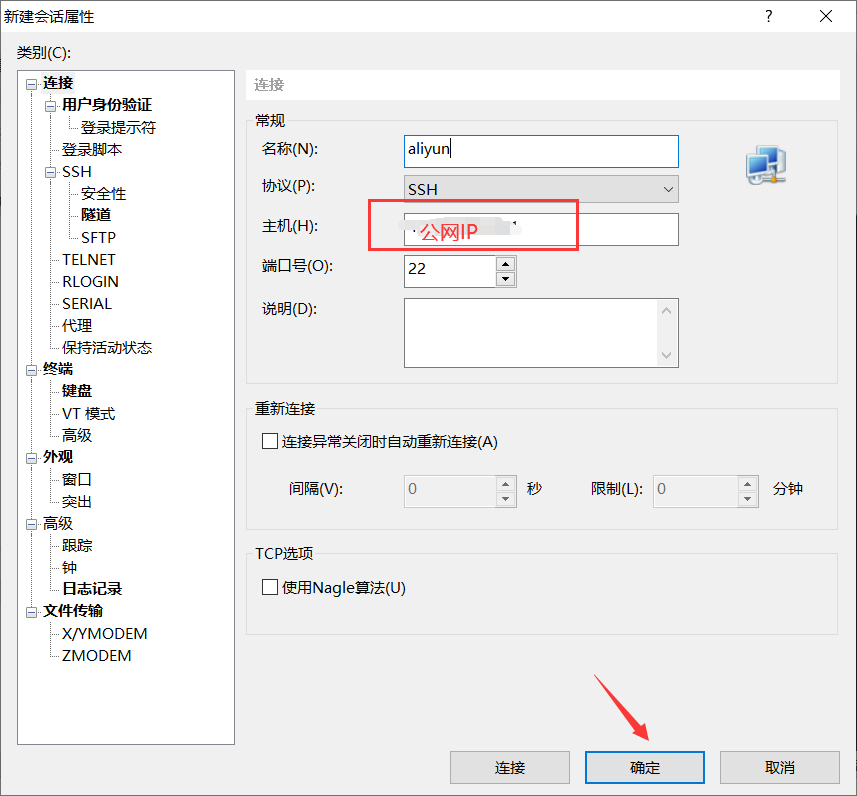Image resolution: width=857 pixels, height=796 pixels.
Task: Decrease the port number with down arrow
Action: pyautogui.click(x=507, y=277)
